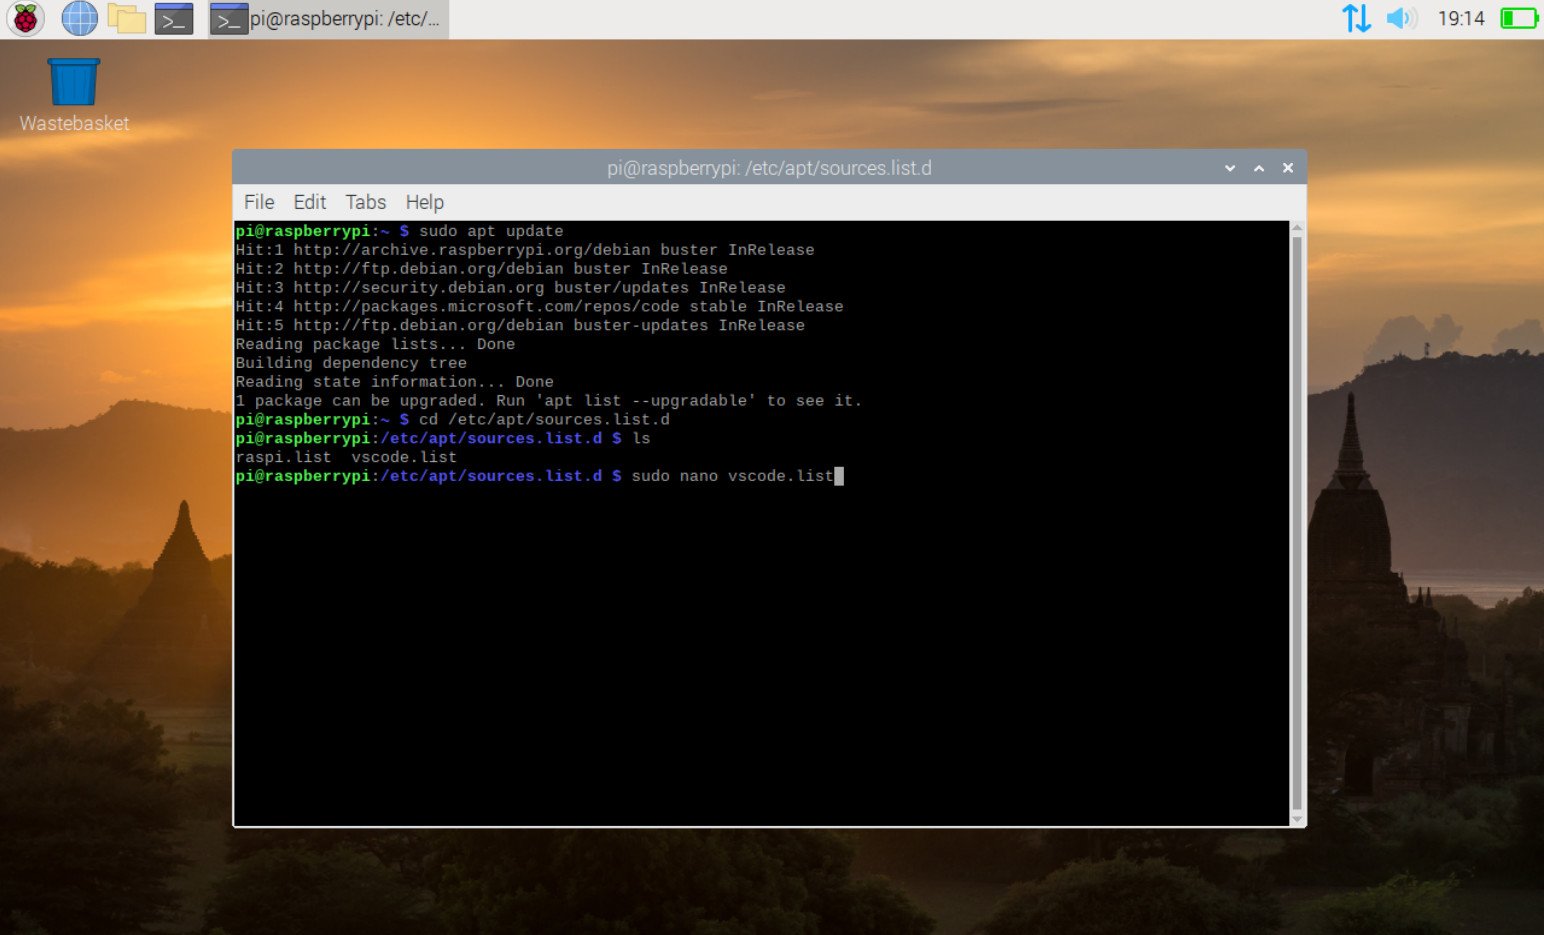Select the Wastebasket desktop icon
Image resolution: width=1544 pixels, height=935 pixels.
click(74, 95)
